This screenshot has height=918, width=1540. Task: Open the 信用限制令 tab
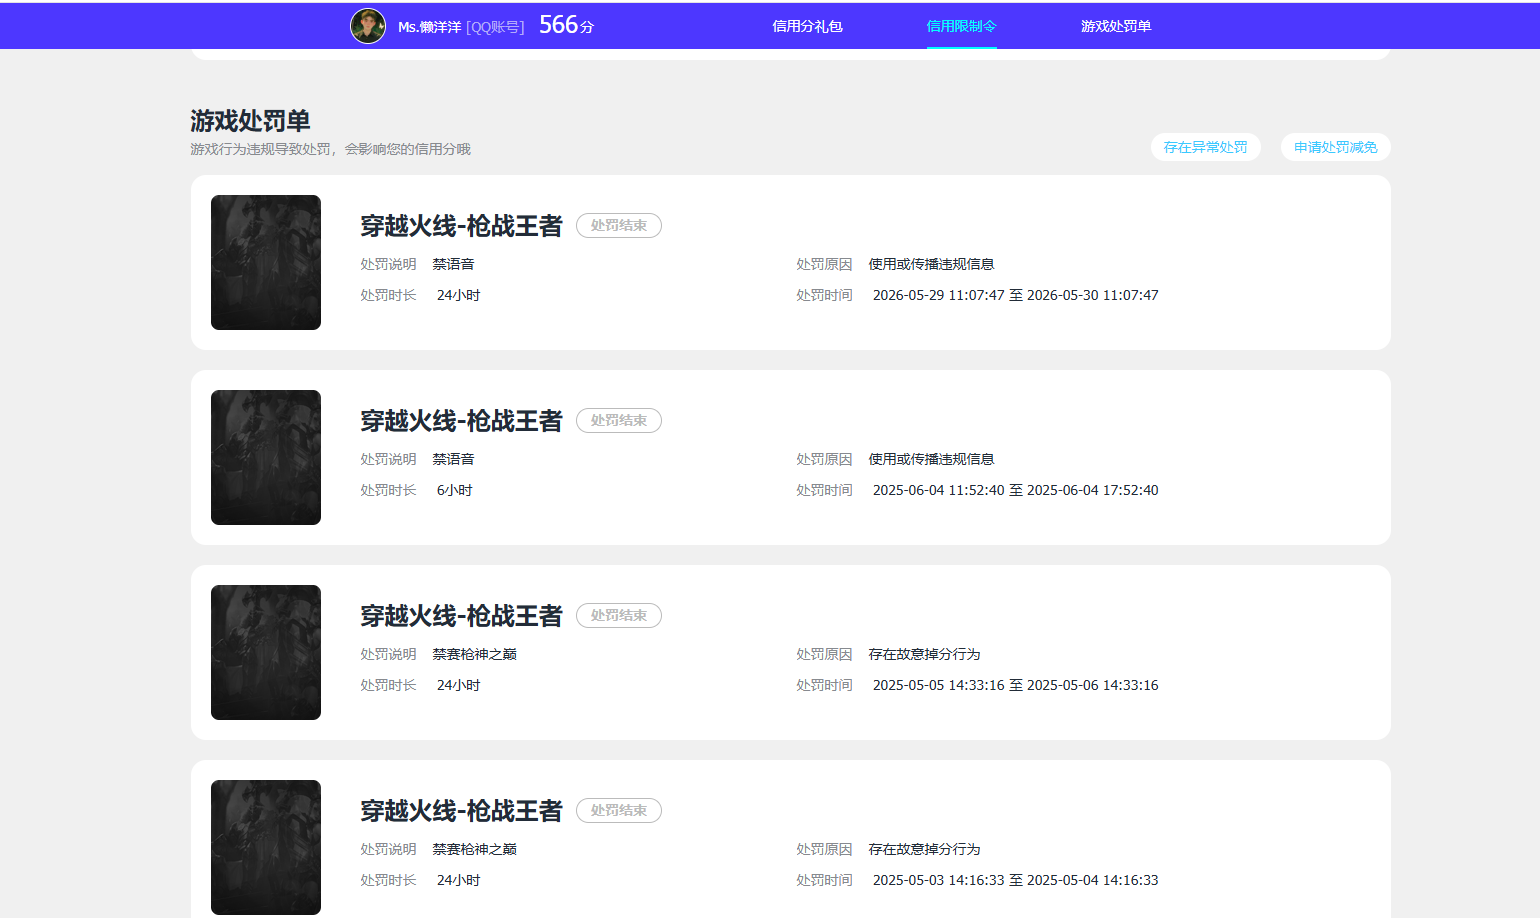pyautogui.click(x=961, y=26)
